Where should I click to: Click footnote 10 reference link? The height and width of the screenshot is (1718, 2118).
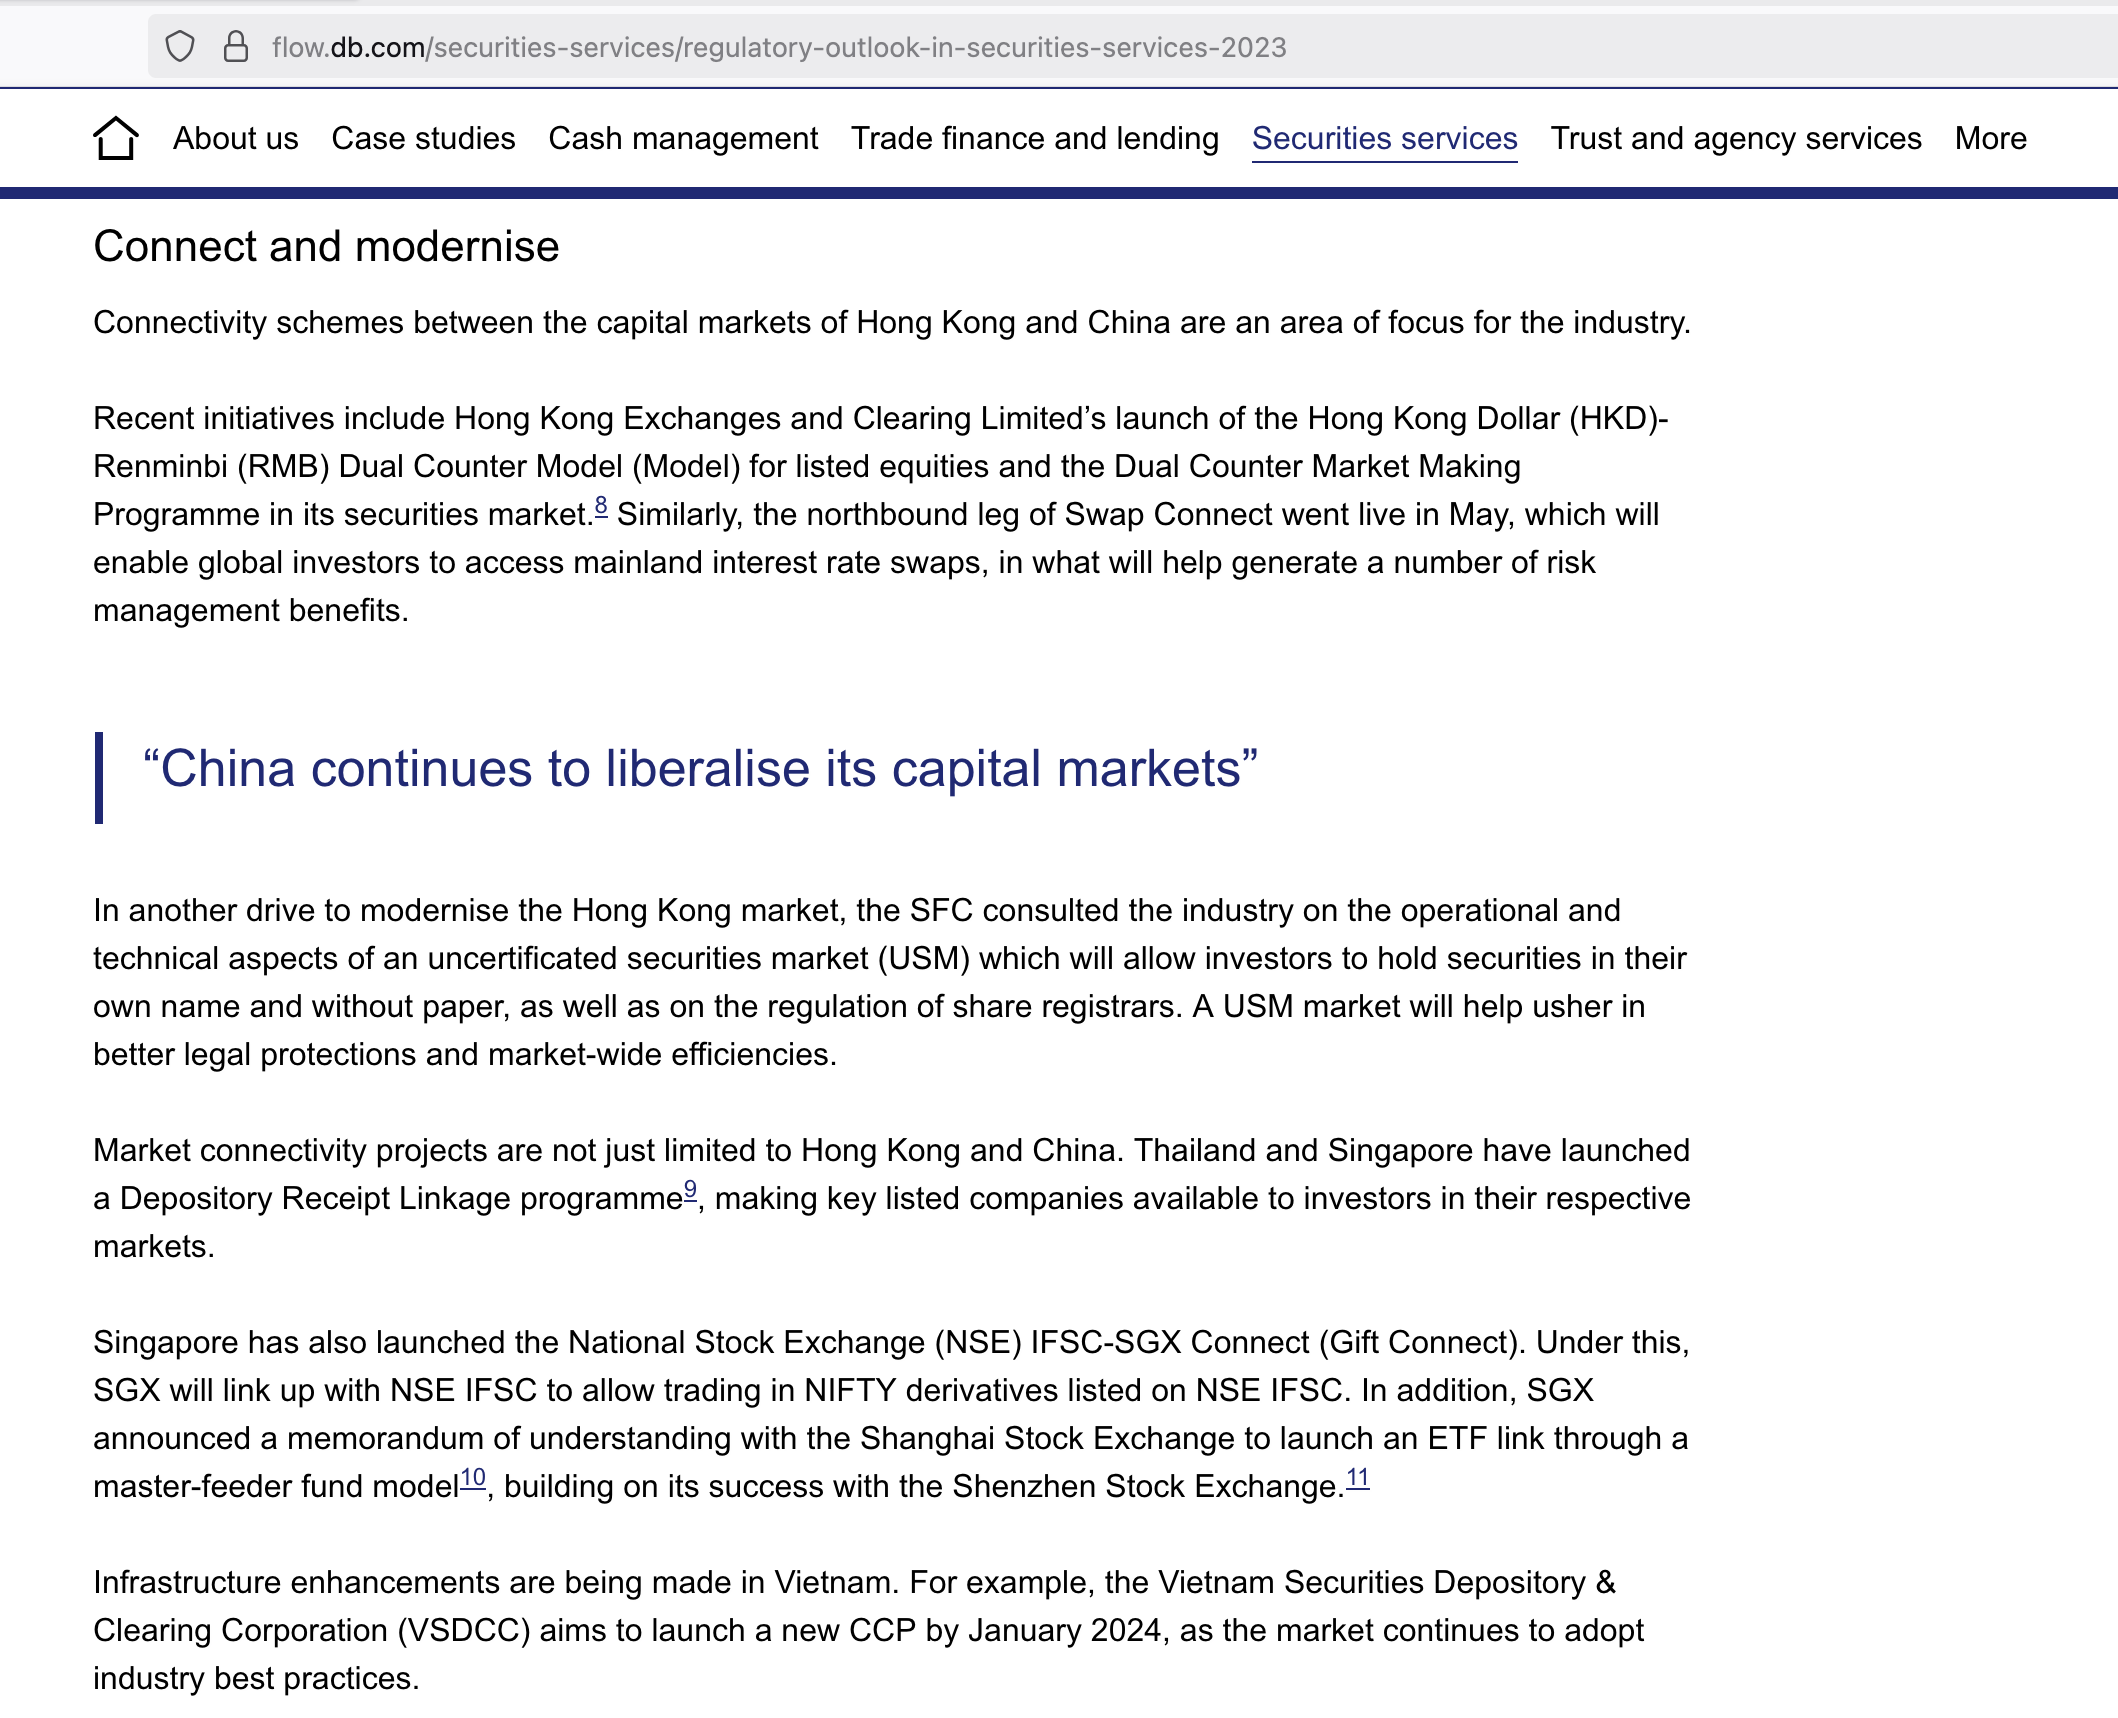473,1479
